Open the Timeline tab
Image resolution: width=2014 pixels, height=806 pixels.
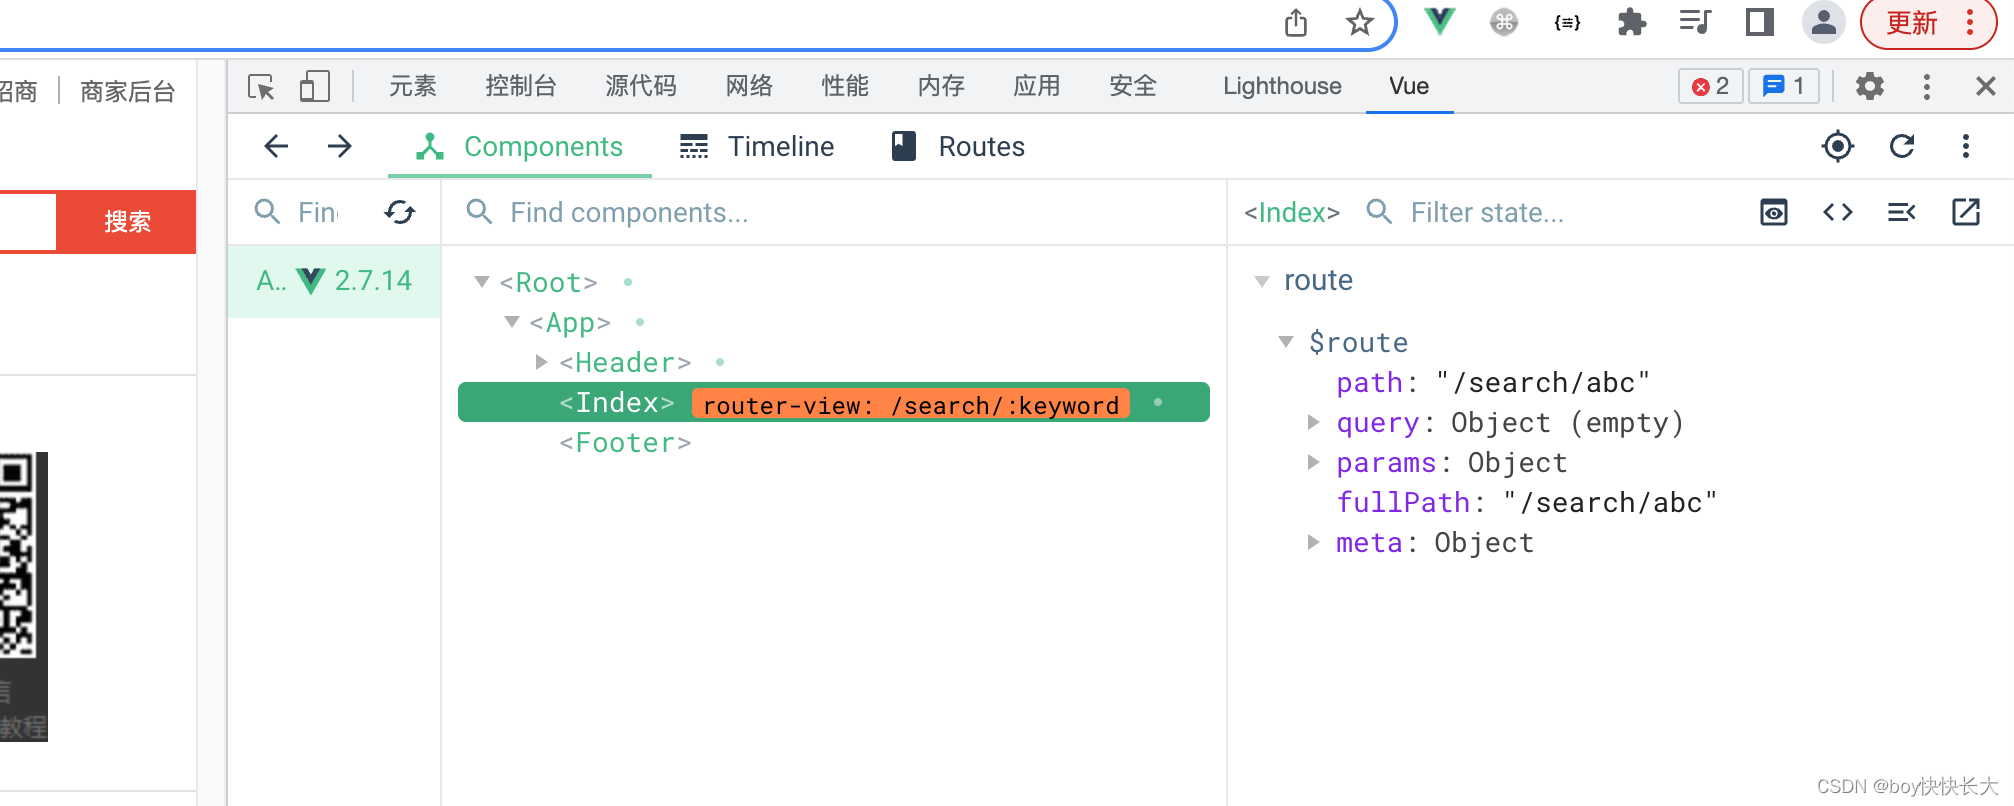click(757, 147)
